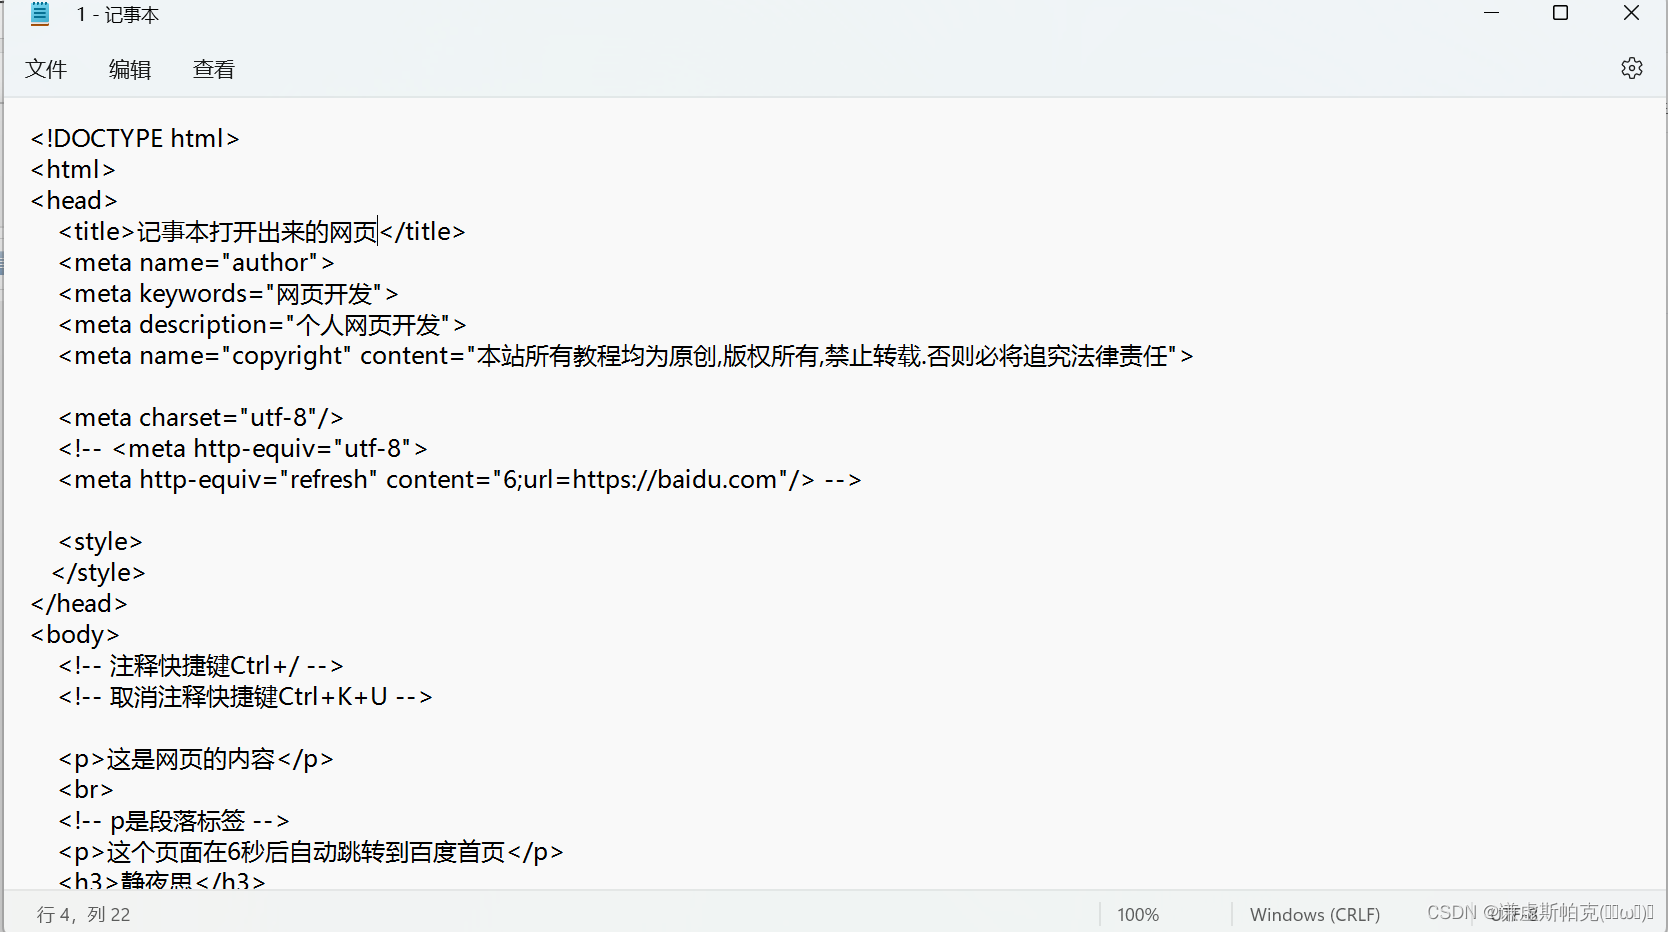Viewport: 1668px width, 932px height.
Task: Click the h3 heading 静夜思 line
Action: pos(162,880)
